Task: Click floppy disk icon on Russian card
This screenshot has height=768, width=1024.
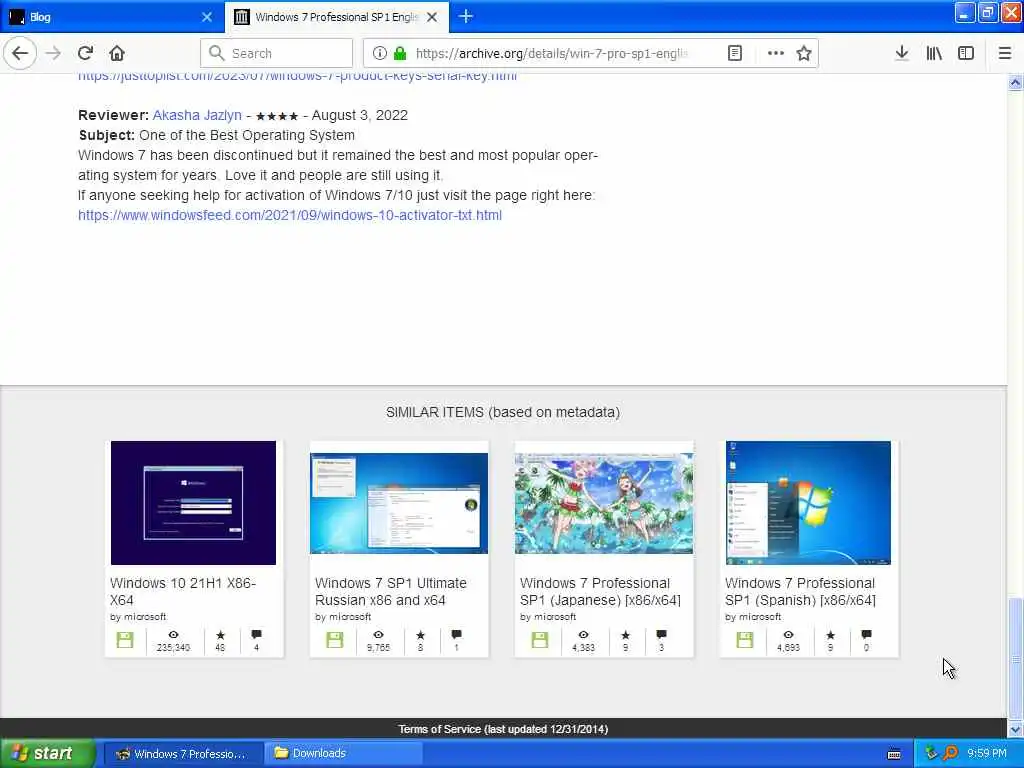Action: (334, 640)
